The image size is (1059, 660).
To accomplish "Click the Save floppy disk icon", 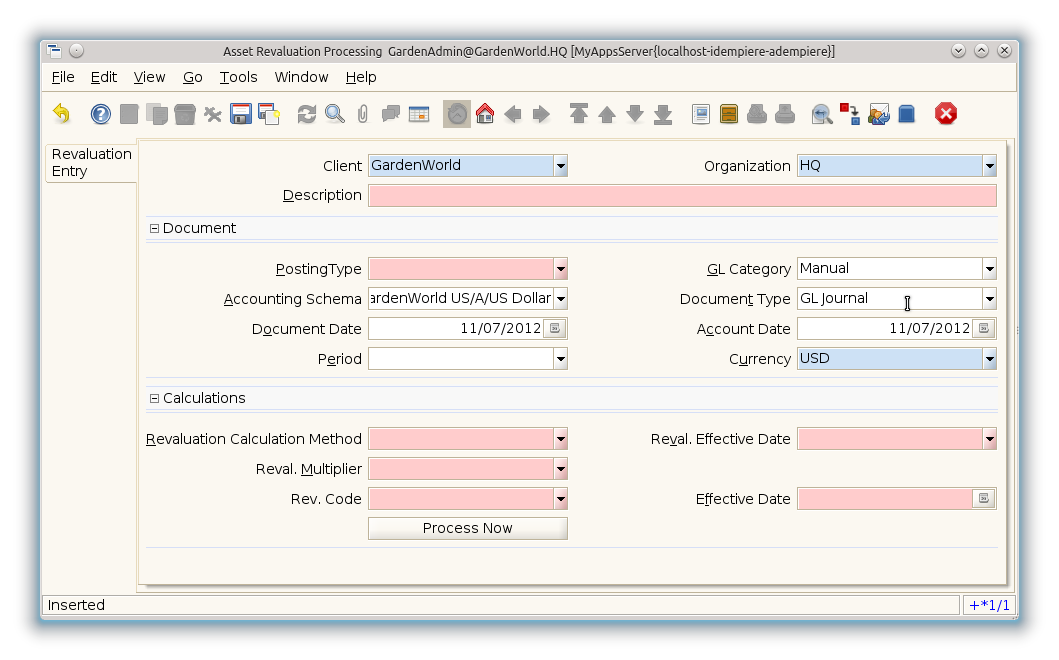I will tap(240, 114).
